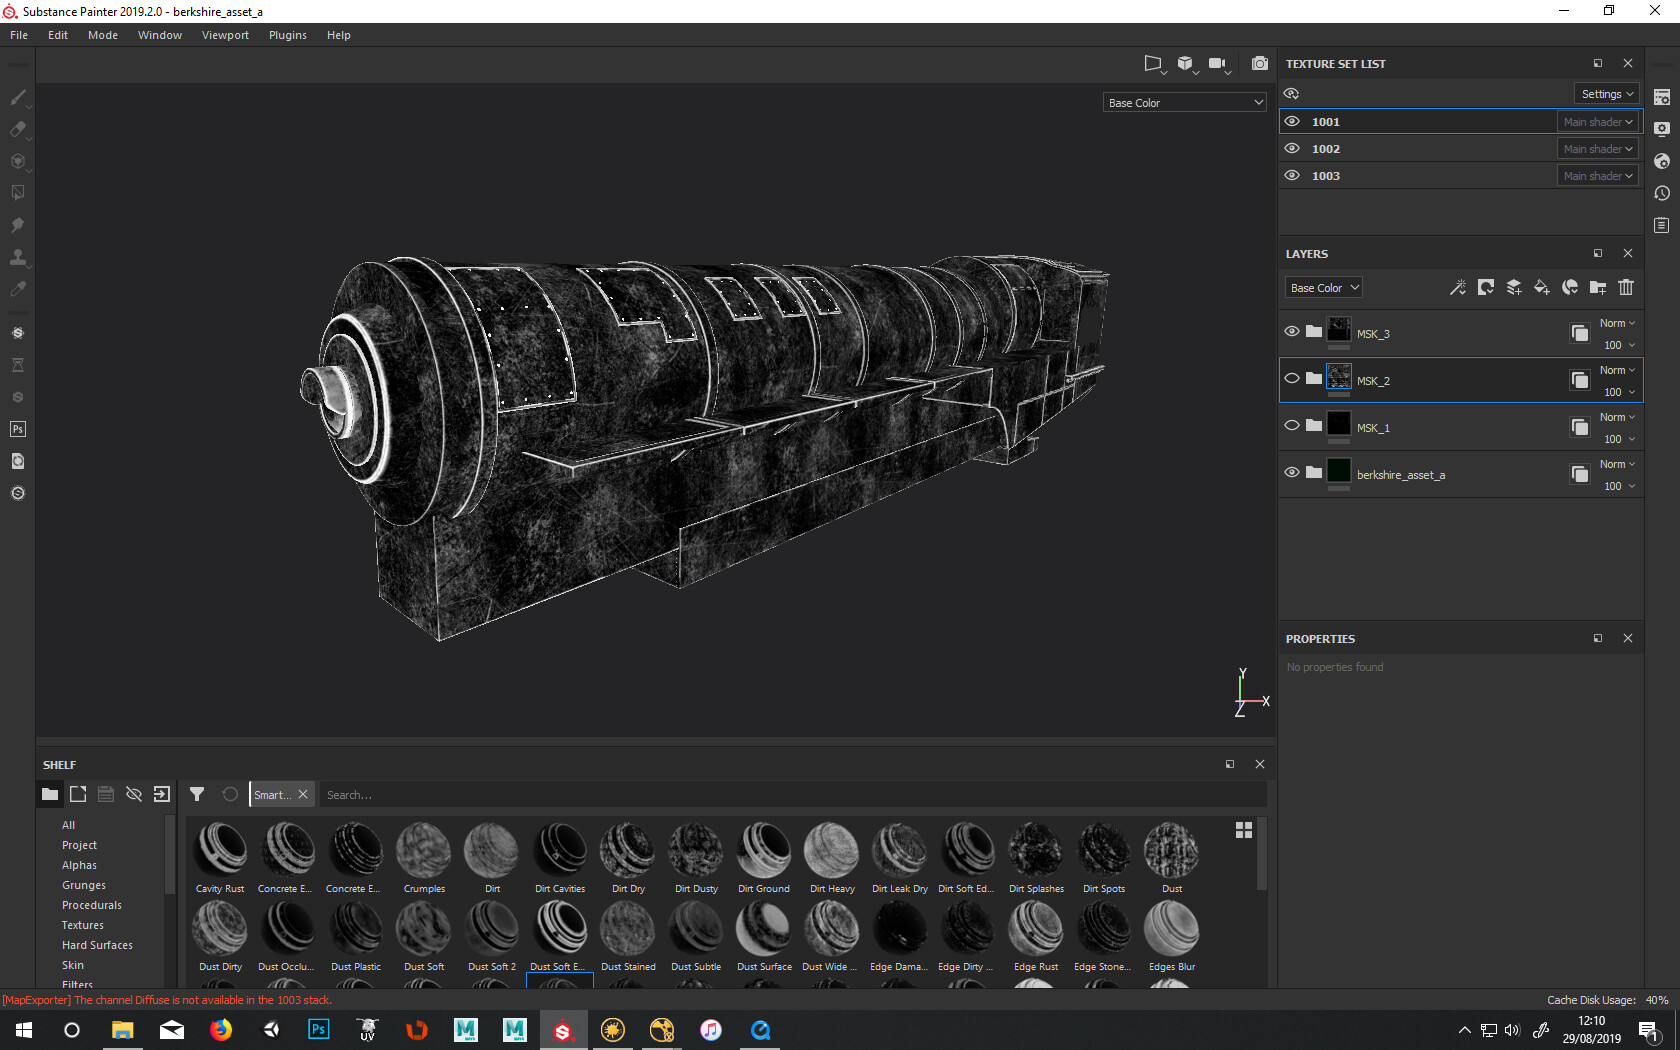Select the Paint brush tool
Screen dimensions: 1680x1050
click(x=17, y=97)
